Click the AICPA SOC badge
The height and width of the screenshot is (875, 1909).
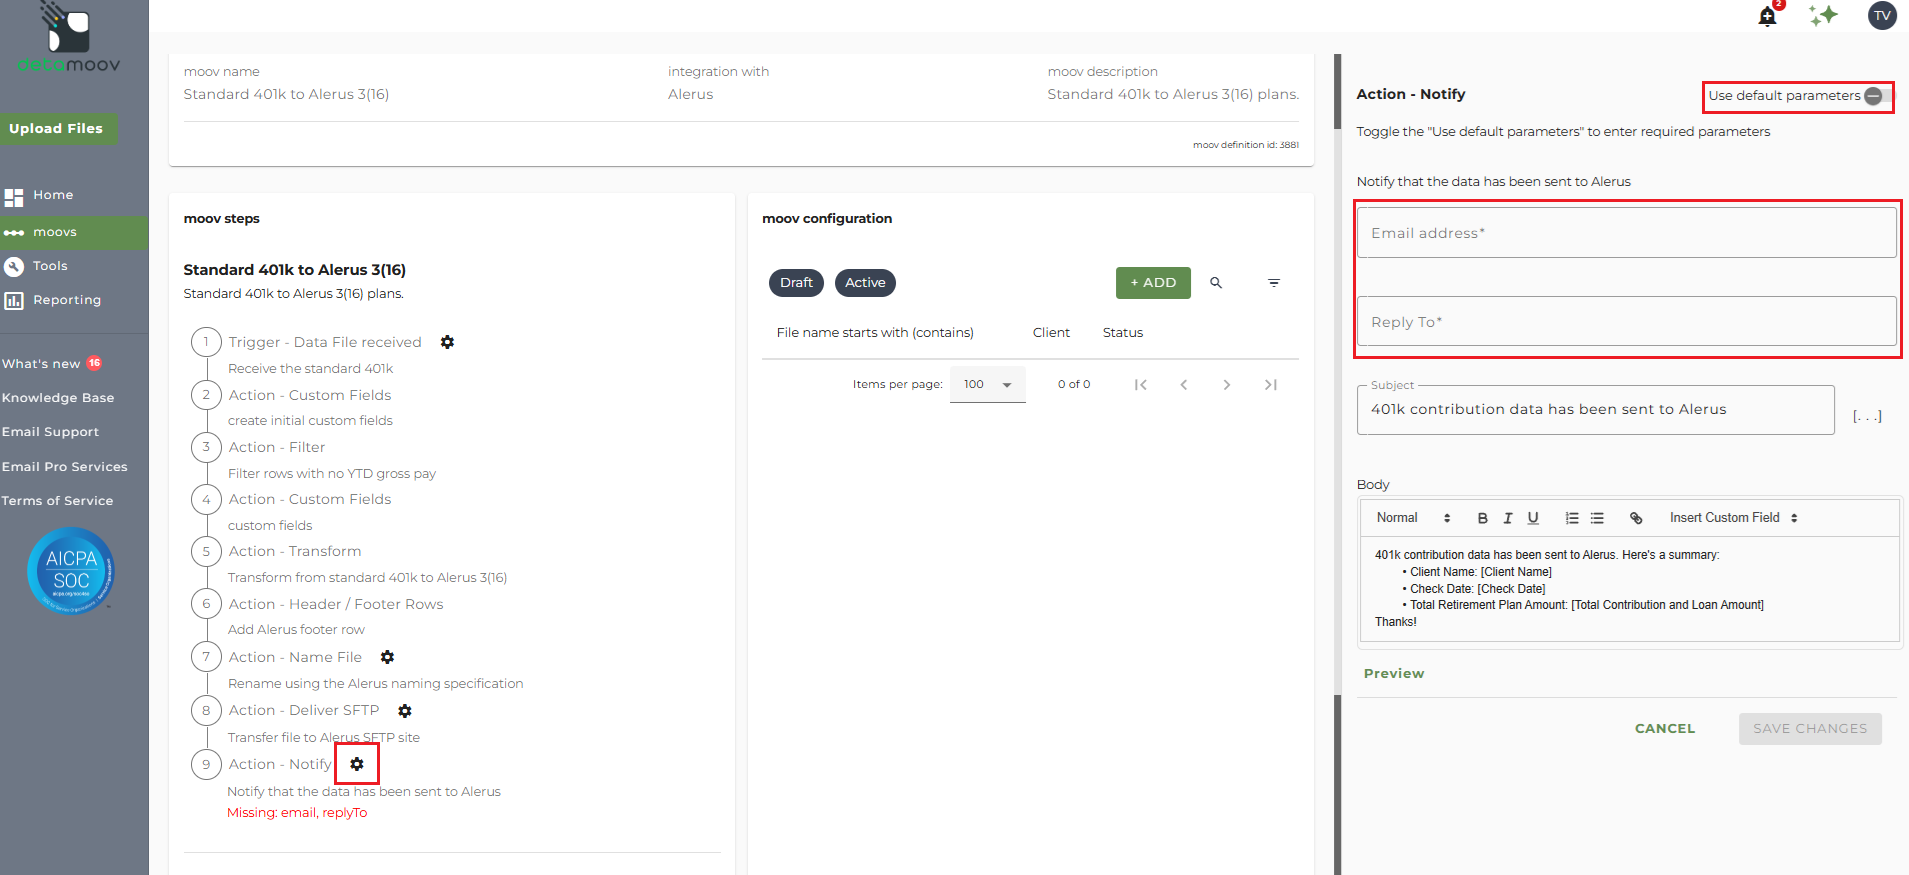(x=71, y=571)
